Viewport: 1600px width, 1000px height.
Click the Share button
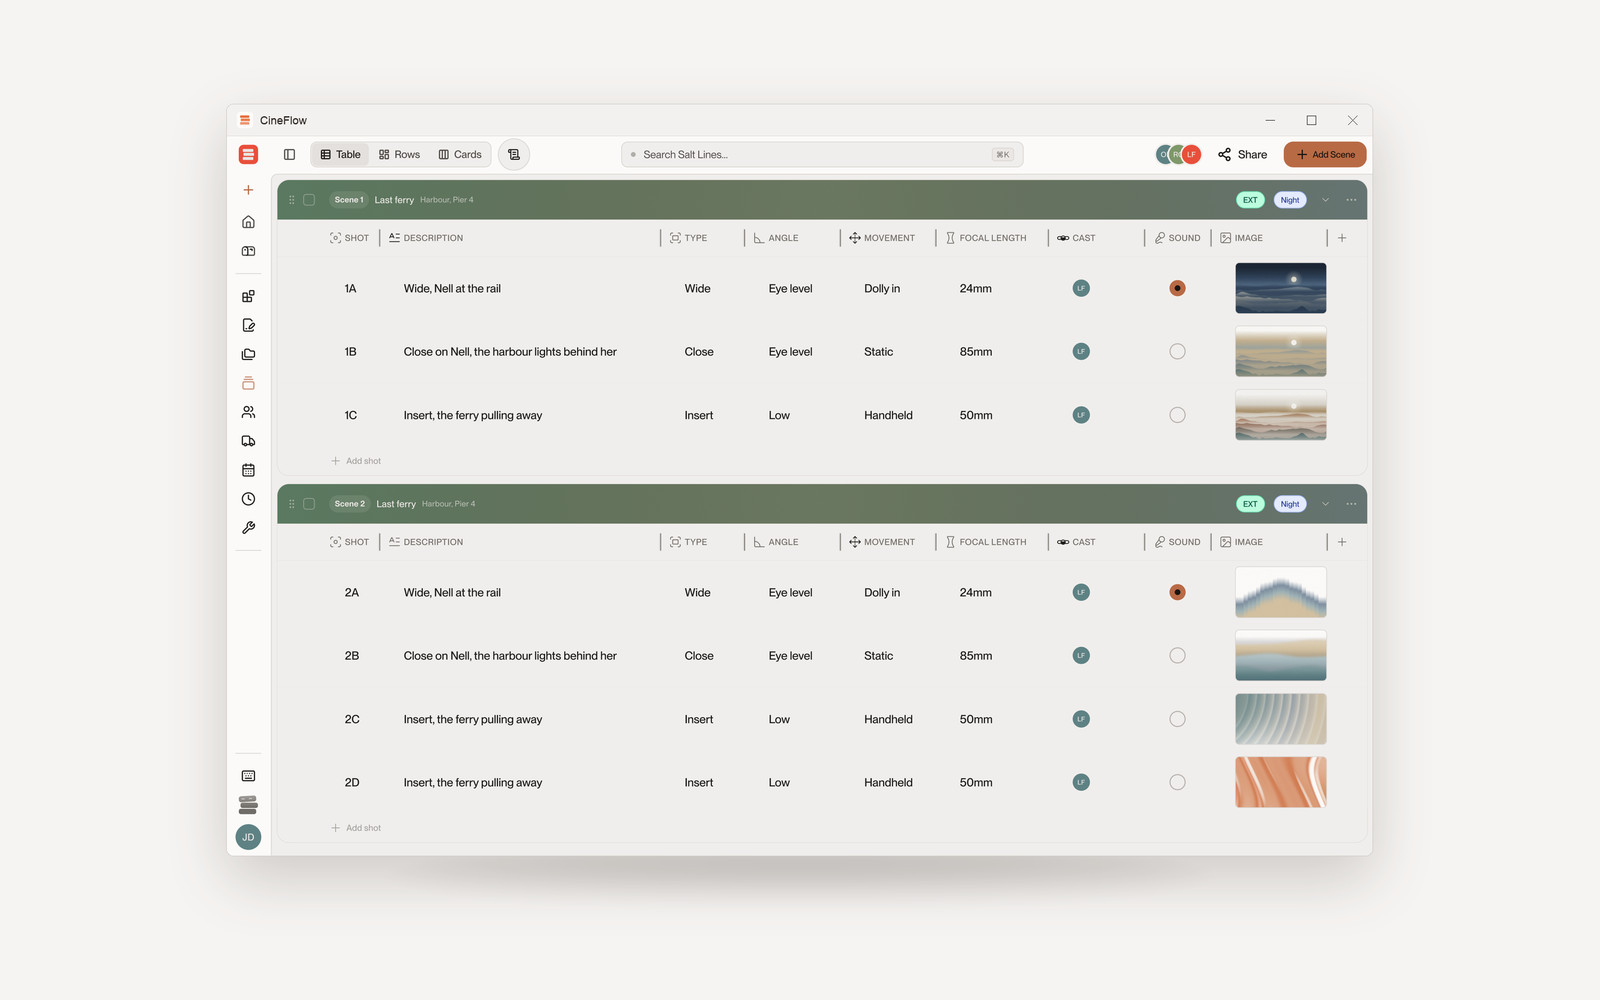(1242, 154)
